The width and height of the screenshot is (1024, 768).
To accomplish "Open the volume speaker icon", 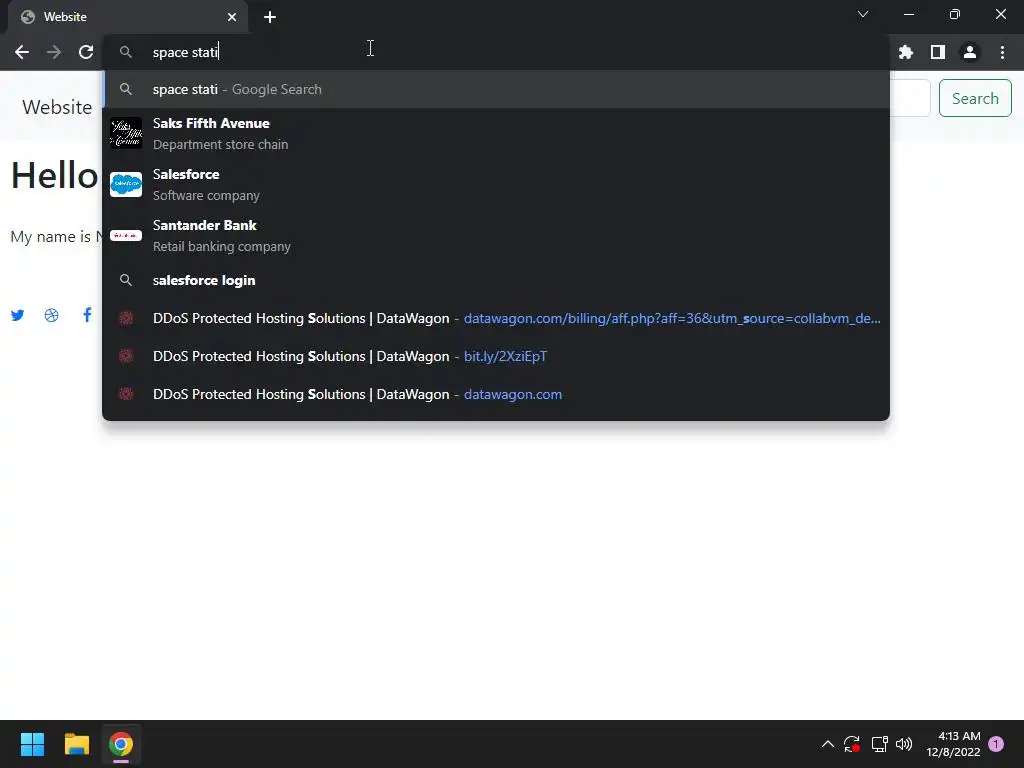I will tap(904, 744).
